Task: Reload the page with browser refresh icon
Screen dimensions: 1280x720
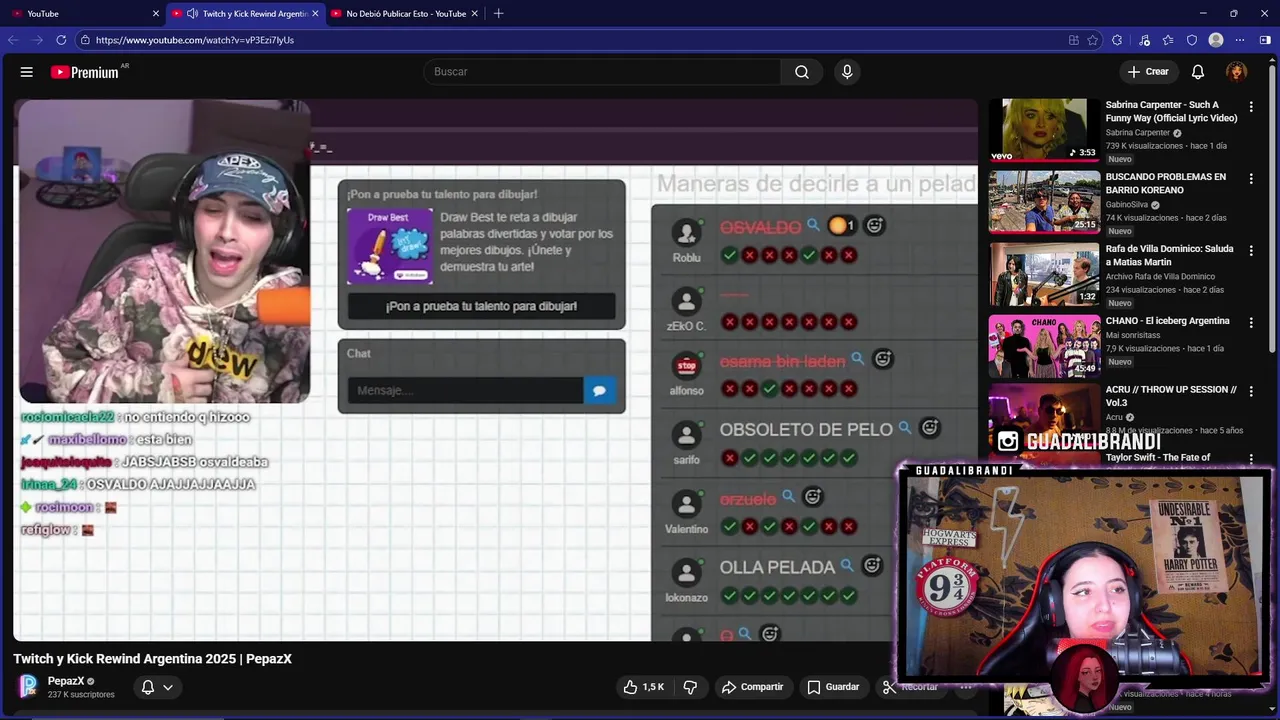Action: (x=61, y=40)
